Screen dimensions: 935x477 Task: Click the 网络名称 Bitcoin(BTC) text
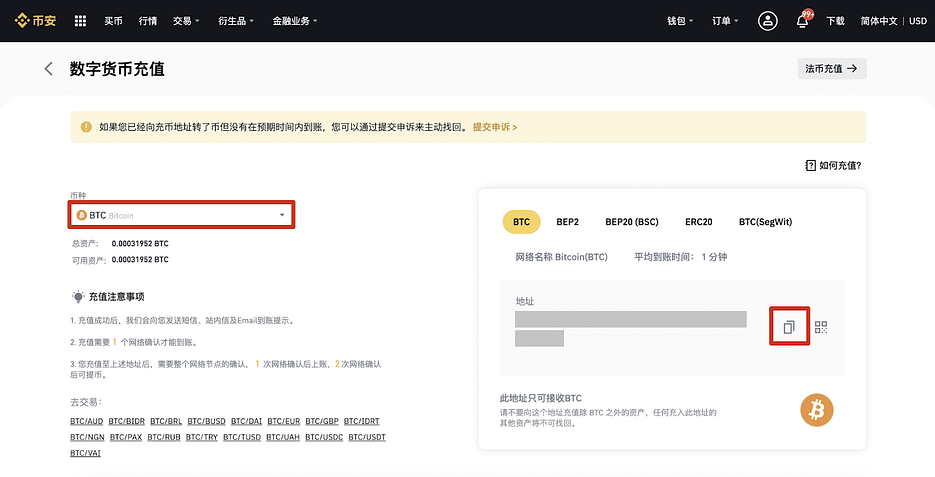pos(562,257)
